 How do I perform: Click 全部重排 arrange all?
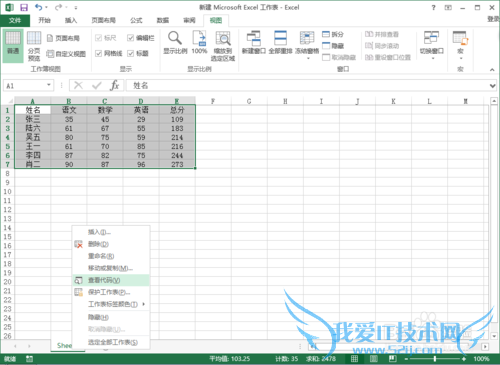click(x=280, y=42)
